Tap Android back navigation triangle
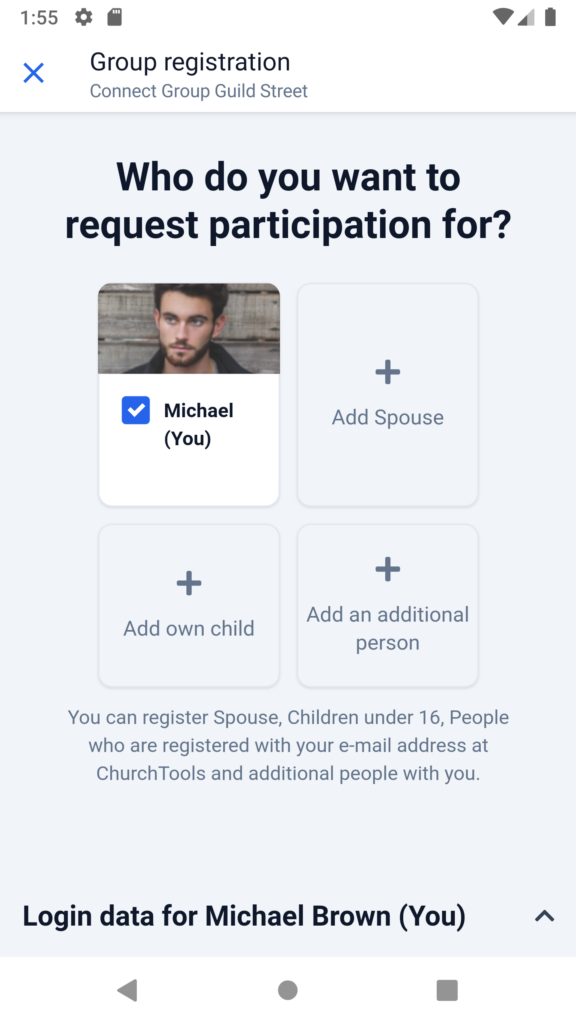Image resolution: width=576 pixels, height=1024 pixels. pos(127,990)
